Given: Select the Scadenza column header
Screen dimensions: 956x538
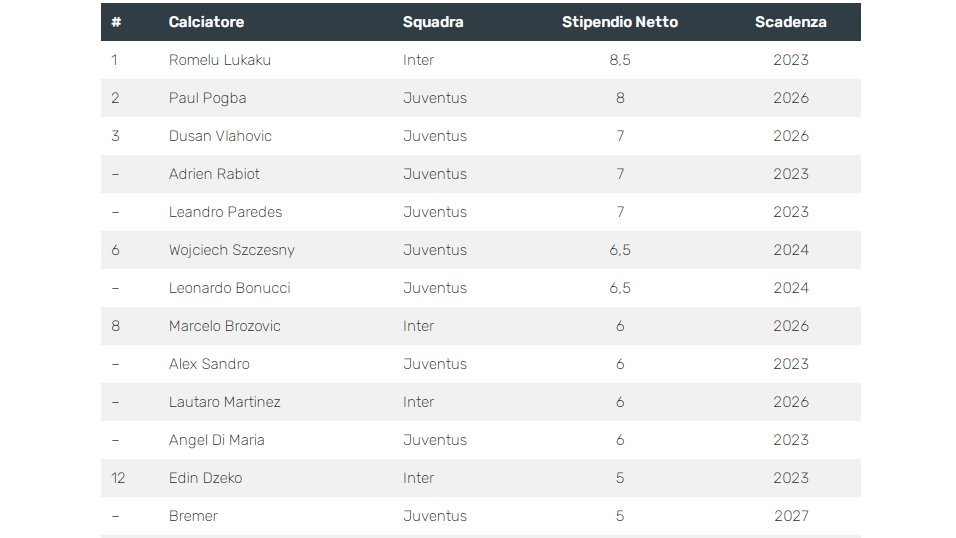Looking at the screenshot, I should pyautogui.click(x=790, y=22).
